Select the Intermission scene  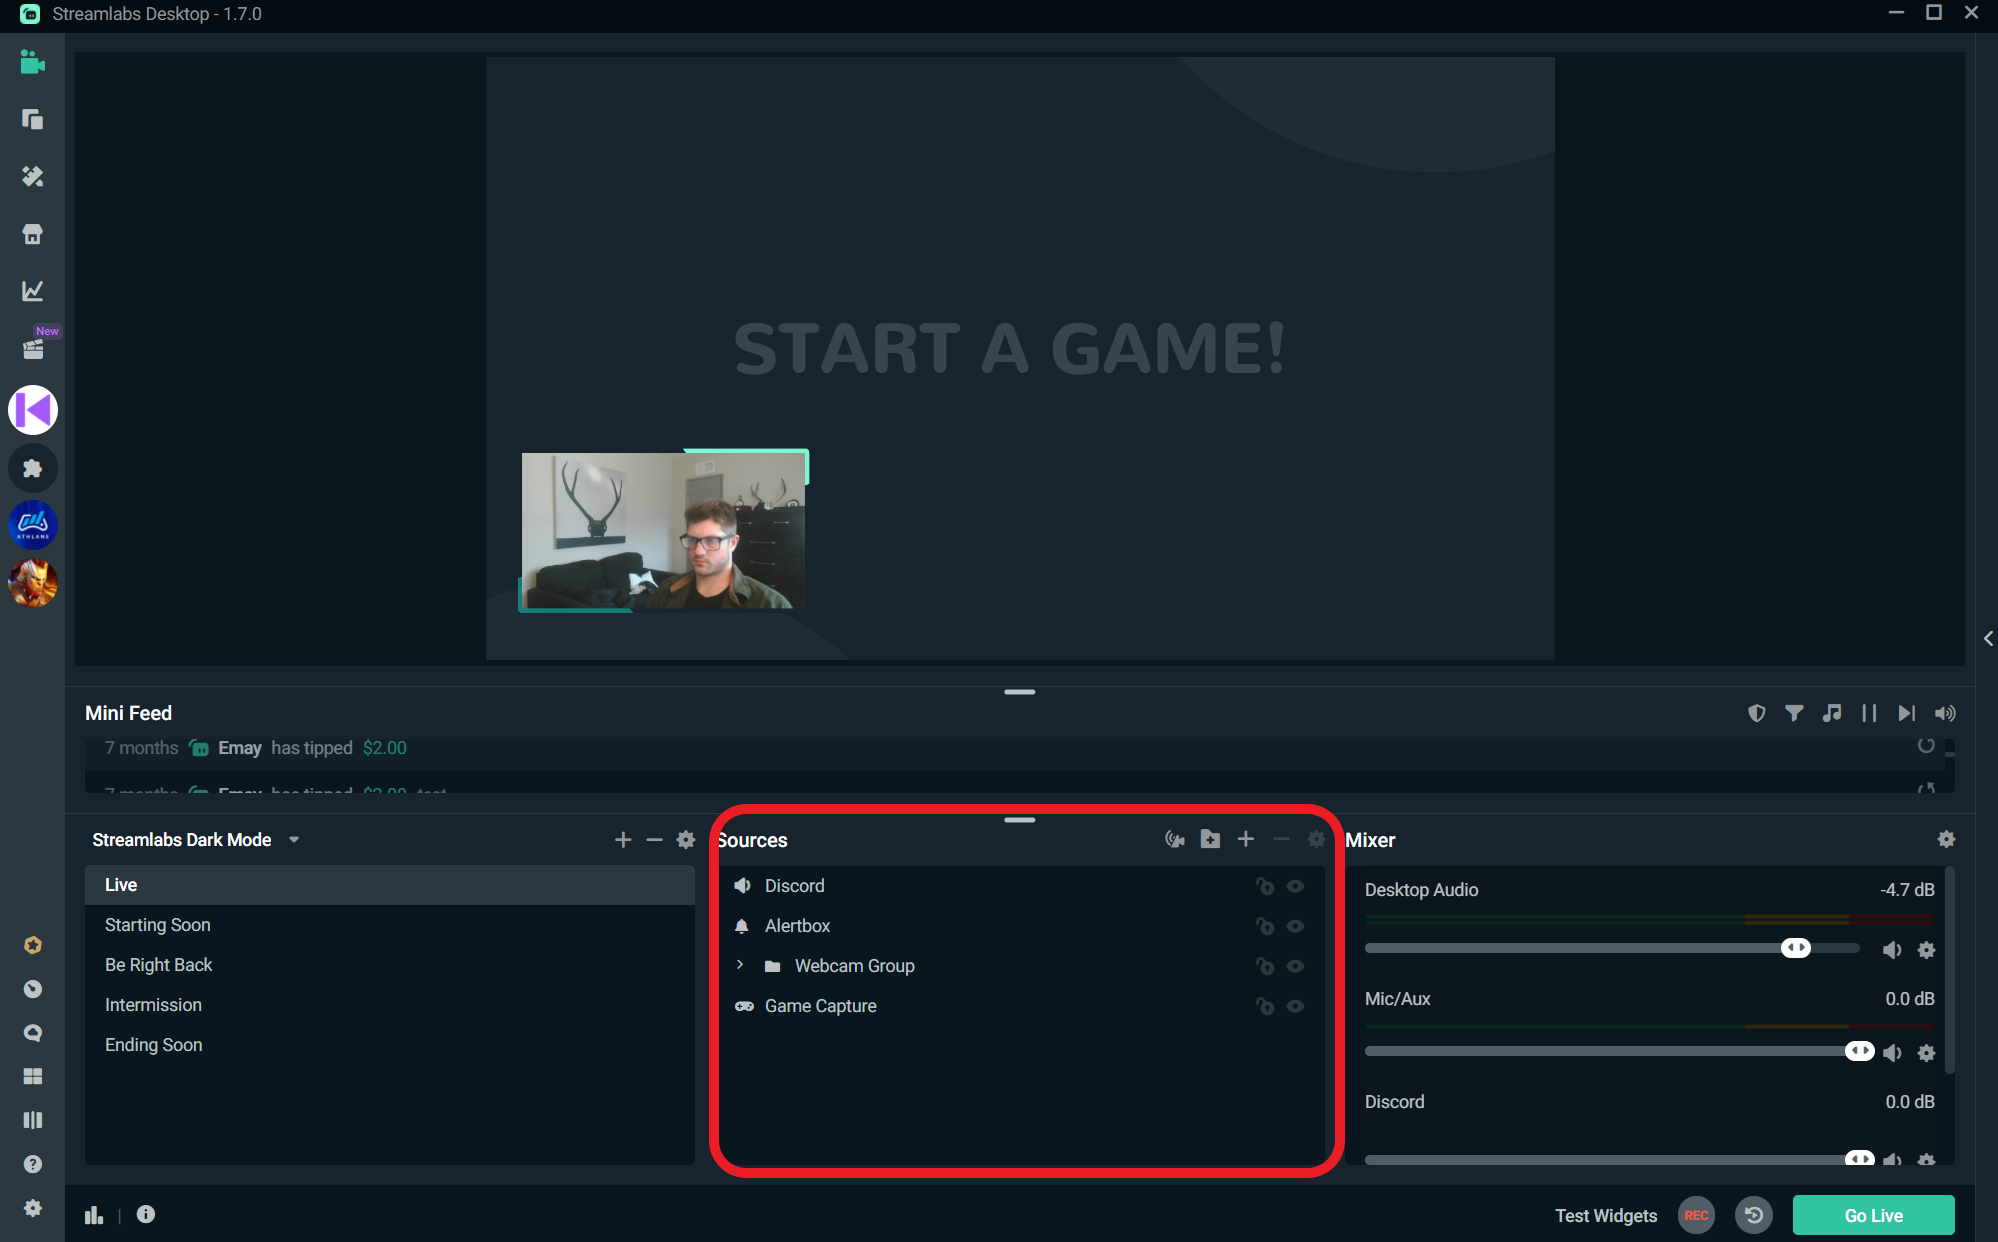(390, 1005)
